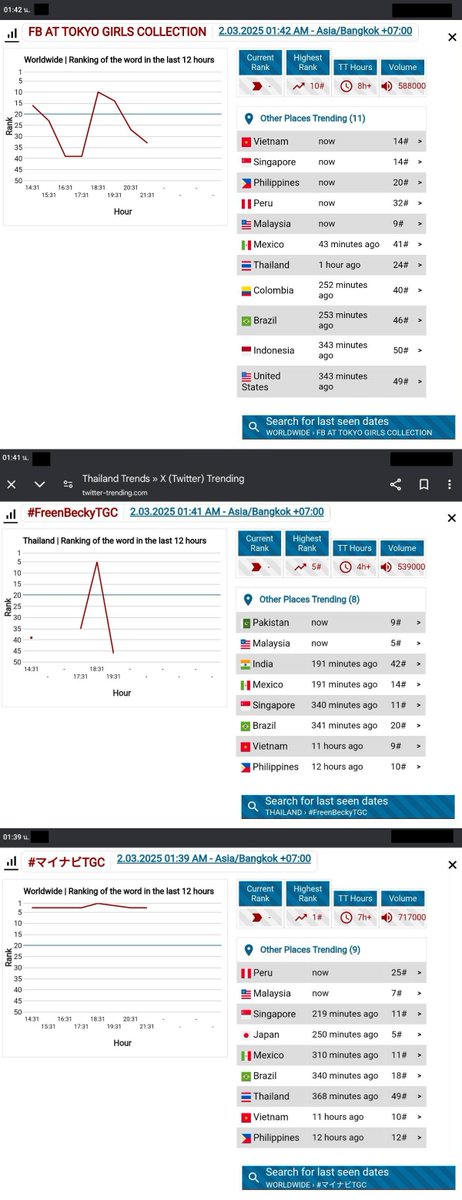Select Pakistan flag in 9# row
Image resolution: width=462 pixels, height=1200 pixels.
[246, 623]
